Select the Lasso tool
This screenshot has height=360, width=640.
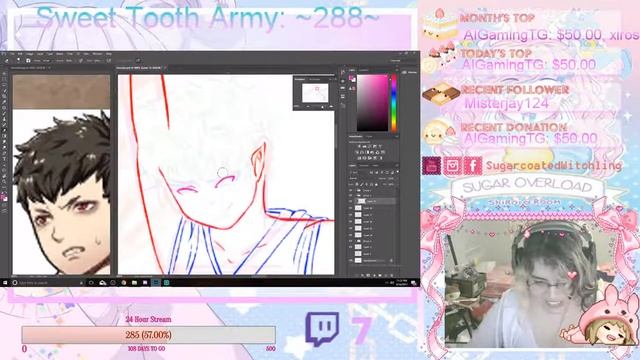pos(4,84)
